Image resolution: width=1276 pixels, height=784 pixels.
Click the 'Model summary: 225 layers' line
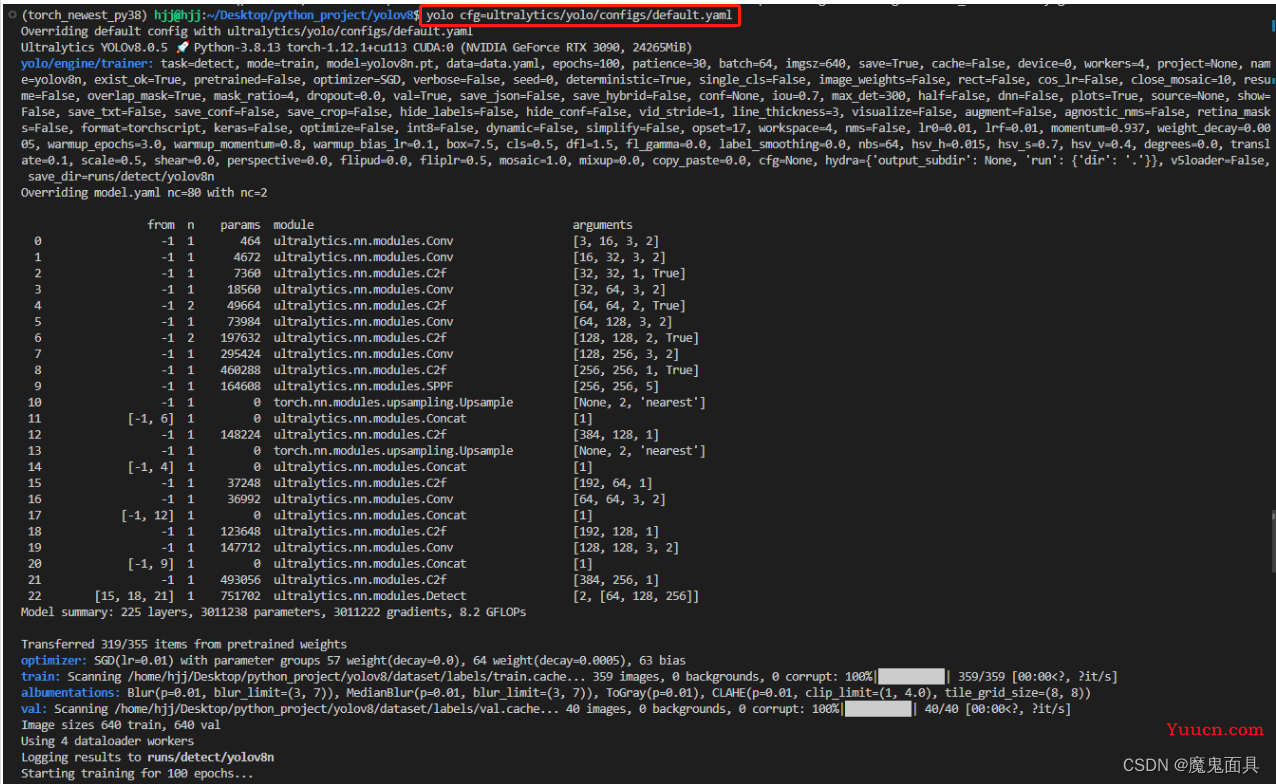[x=274, y=612]
